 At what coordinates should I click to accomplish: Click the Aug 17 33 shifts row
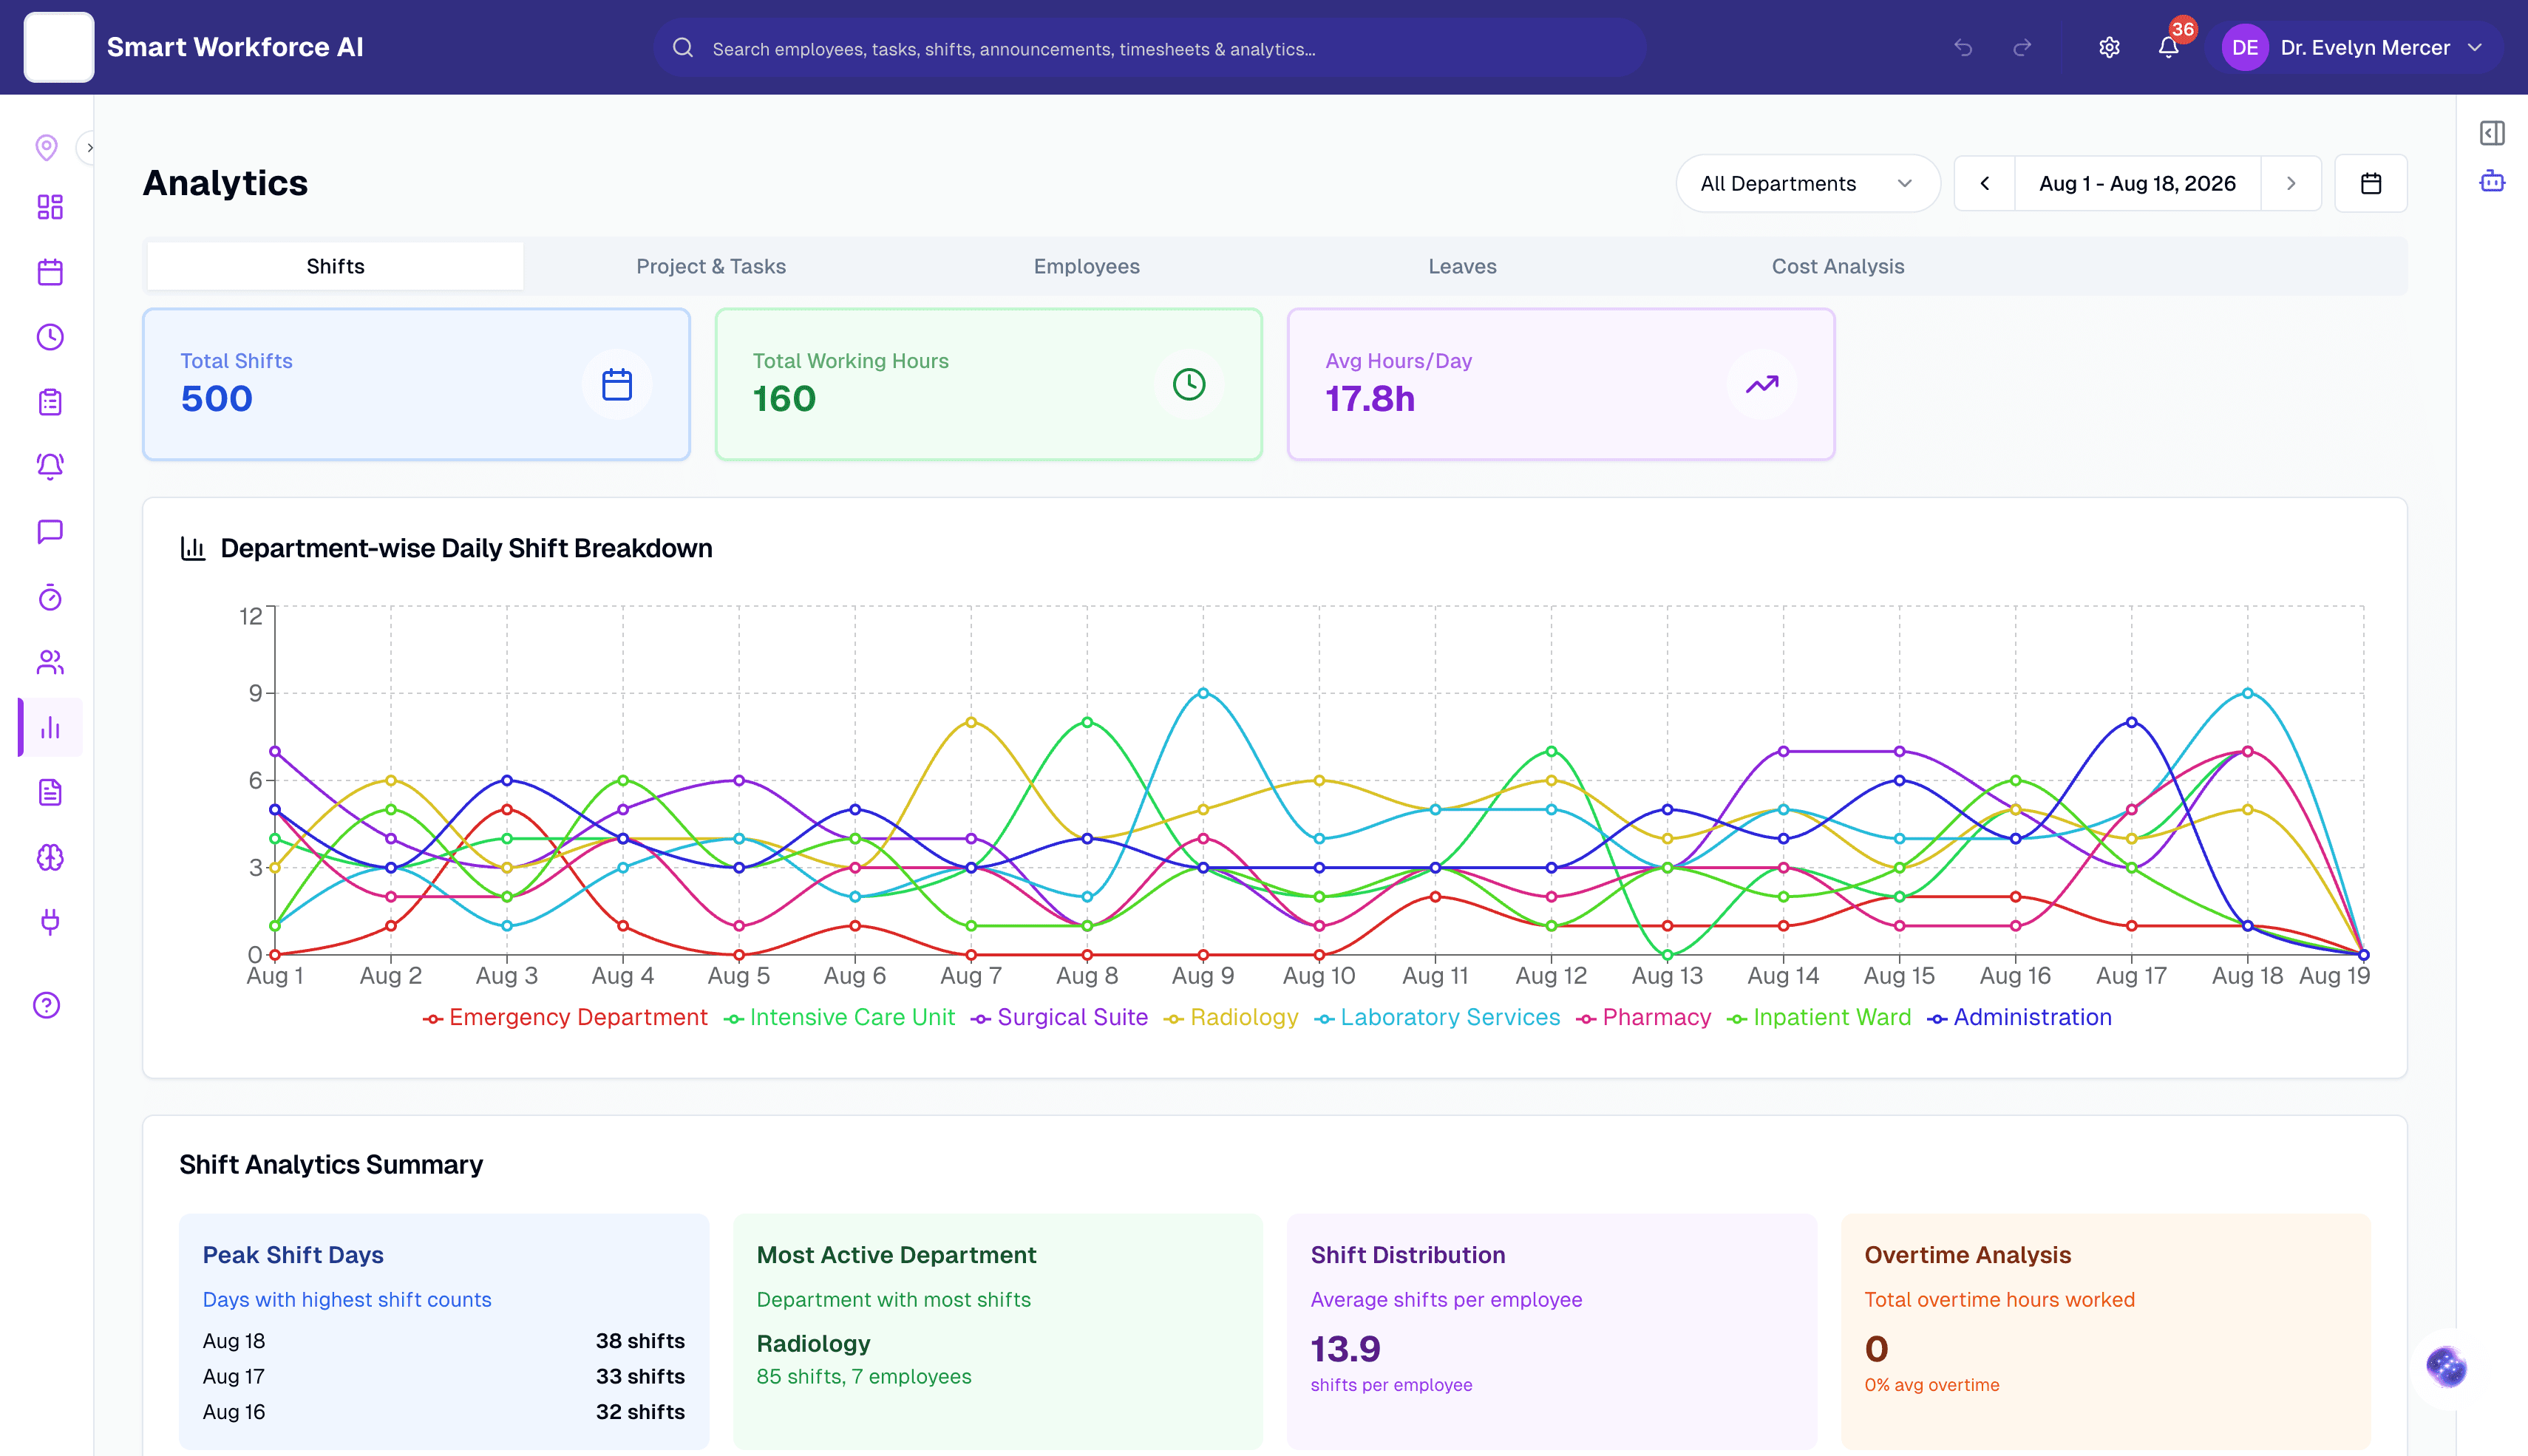(443, 1376)
